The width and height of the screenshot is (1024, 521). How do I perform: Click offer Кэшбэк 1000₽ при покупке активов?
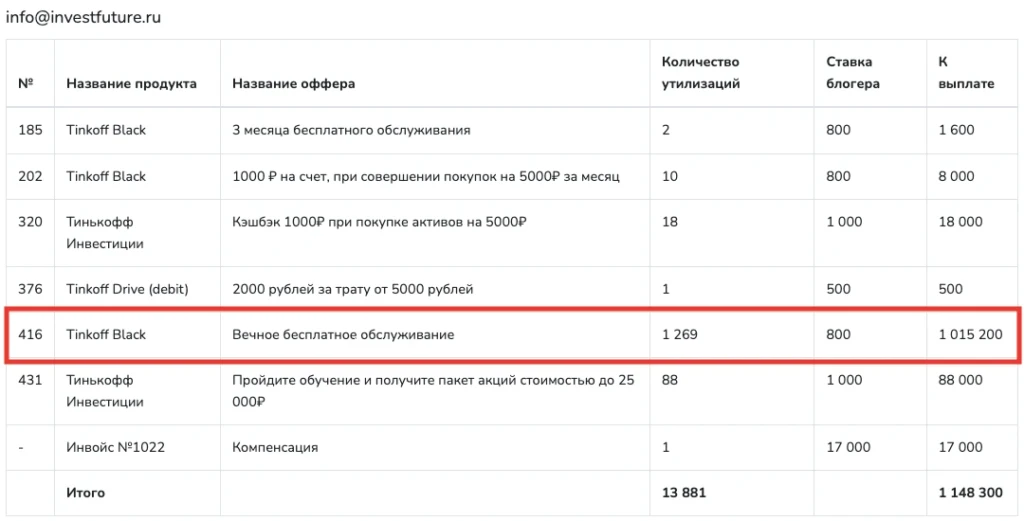[x=379, y=222]
